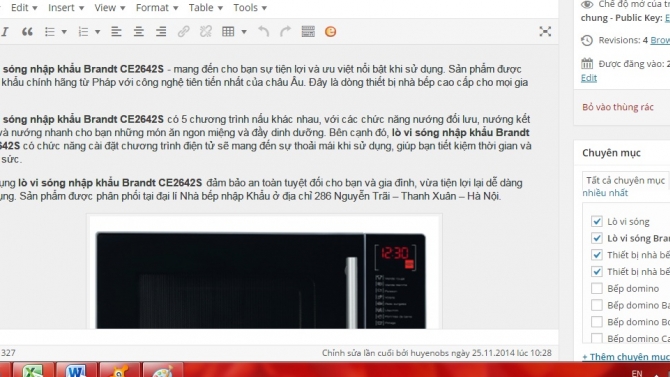Insert a table from toolbar
This screenshot has height=377, width=670.
pyautogui.click(x=228, y=32)
